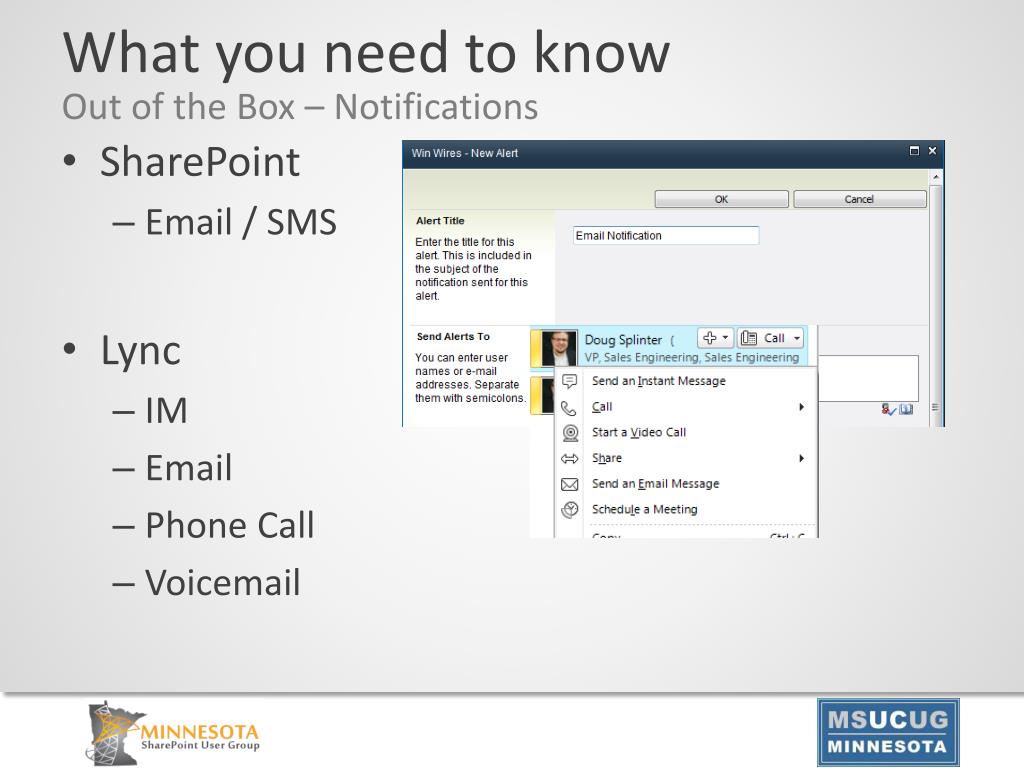
Task: Click the MSUCUG Minnesota logo
Action: (888, 732)
